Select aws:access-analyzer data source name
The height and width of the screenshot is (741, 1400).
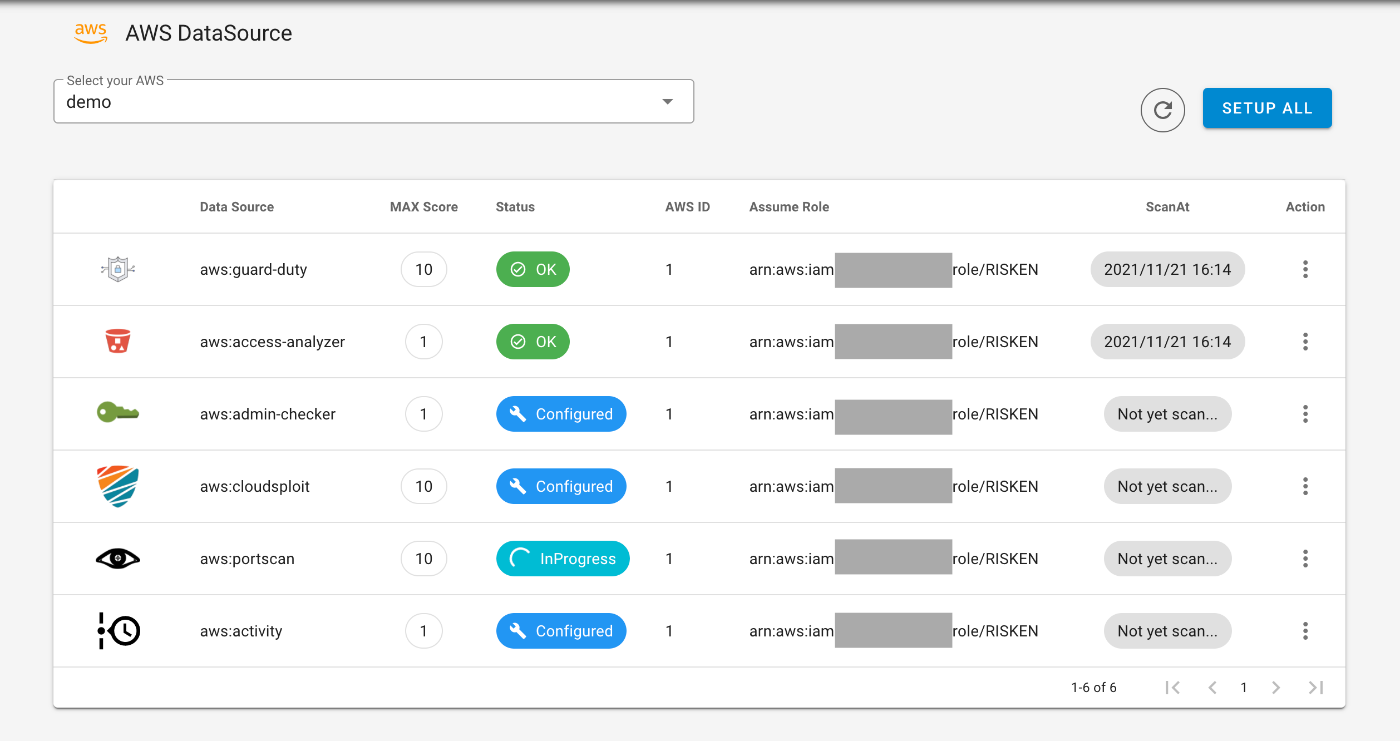273,342
